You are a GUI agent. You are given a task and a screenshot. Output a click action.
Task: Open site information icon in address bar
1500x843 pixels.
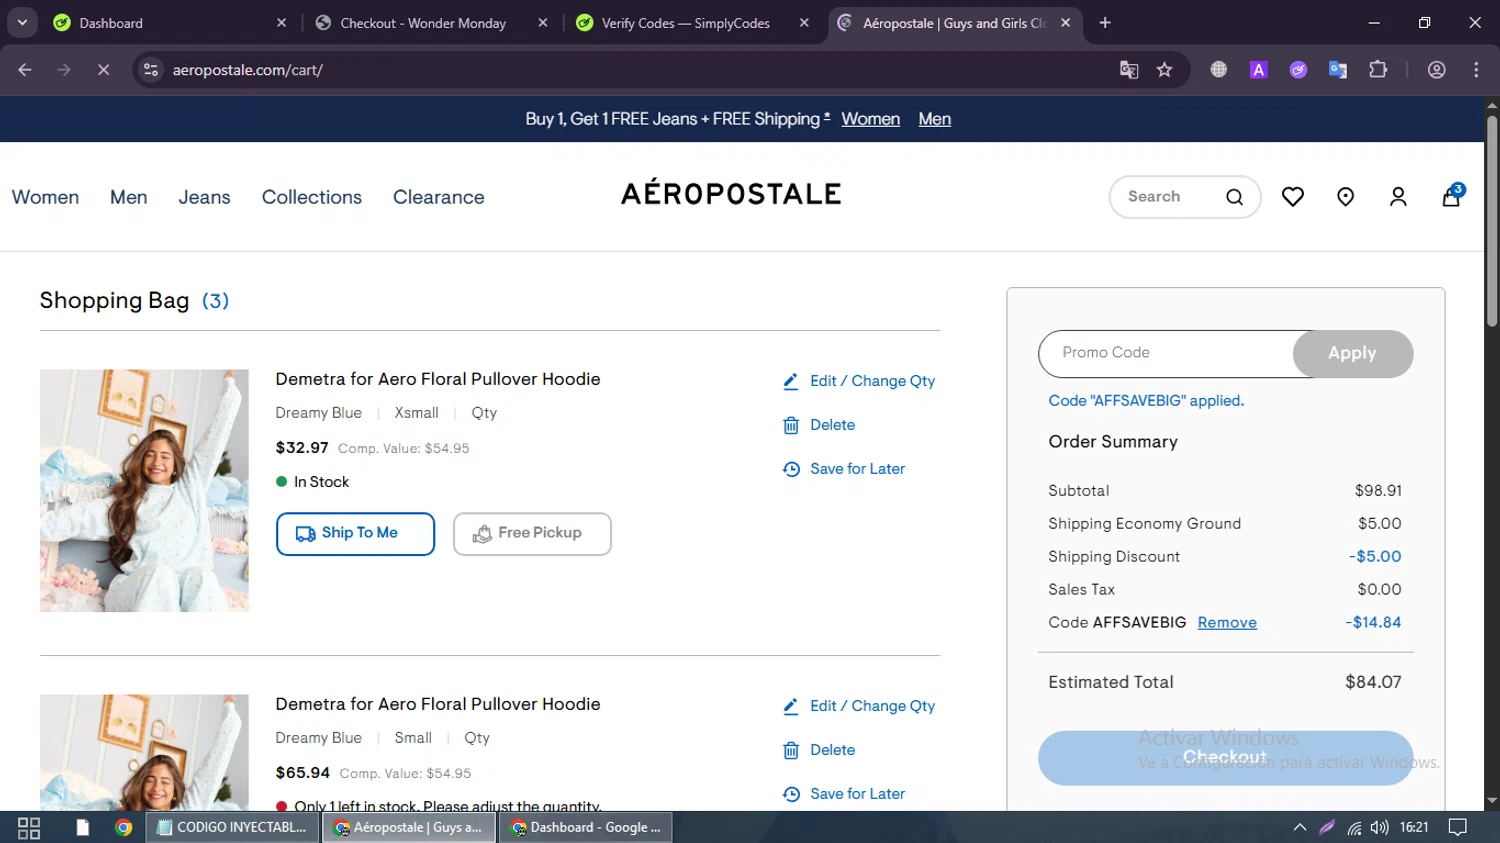coord(151,70)
